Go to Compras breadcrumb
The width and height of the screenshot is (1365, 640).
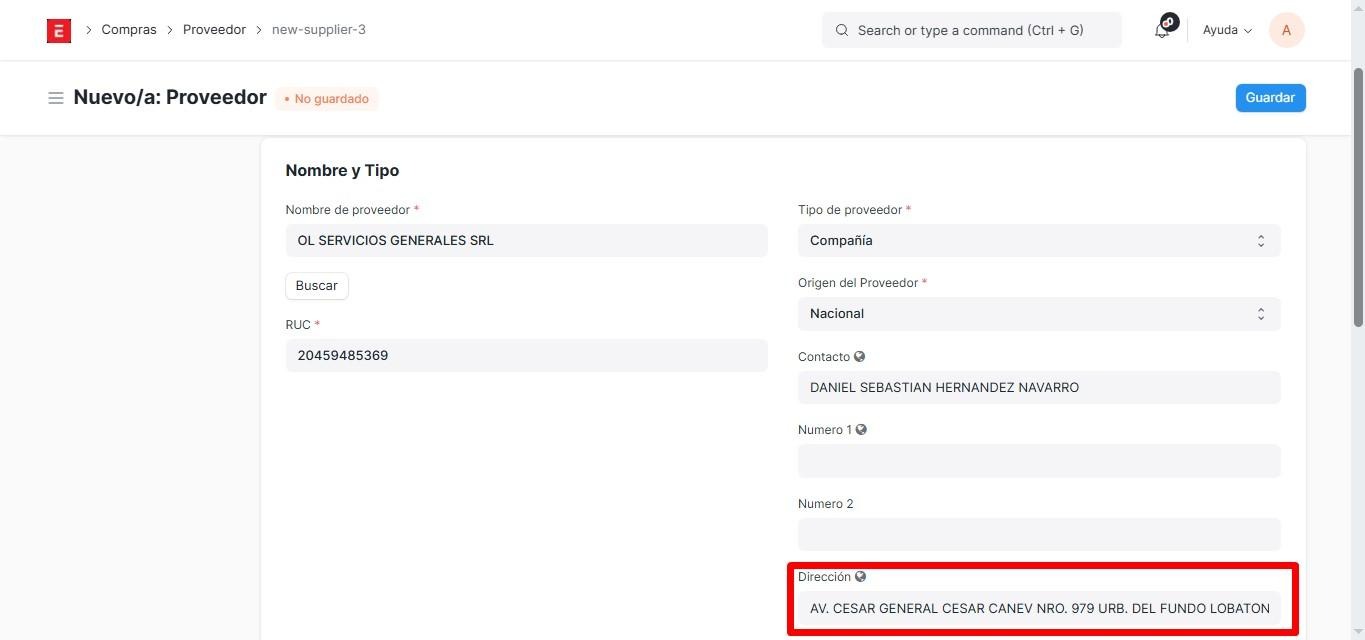(x=129, y=30)
